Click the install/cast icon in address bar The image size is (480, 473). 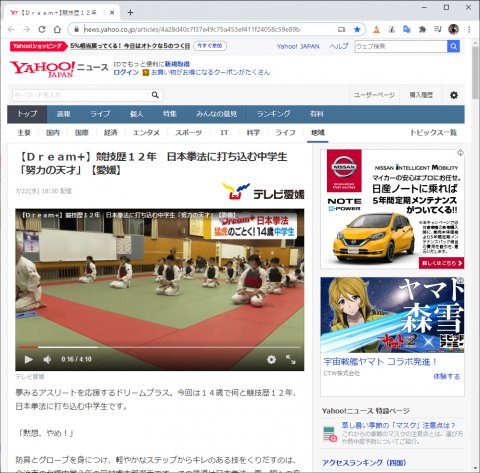(x=342, y=29)
